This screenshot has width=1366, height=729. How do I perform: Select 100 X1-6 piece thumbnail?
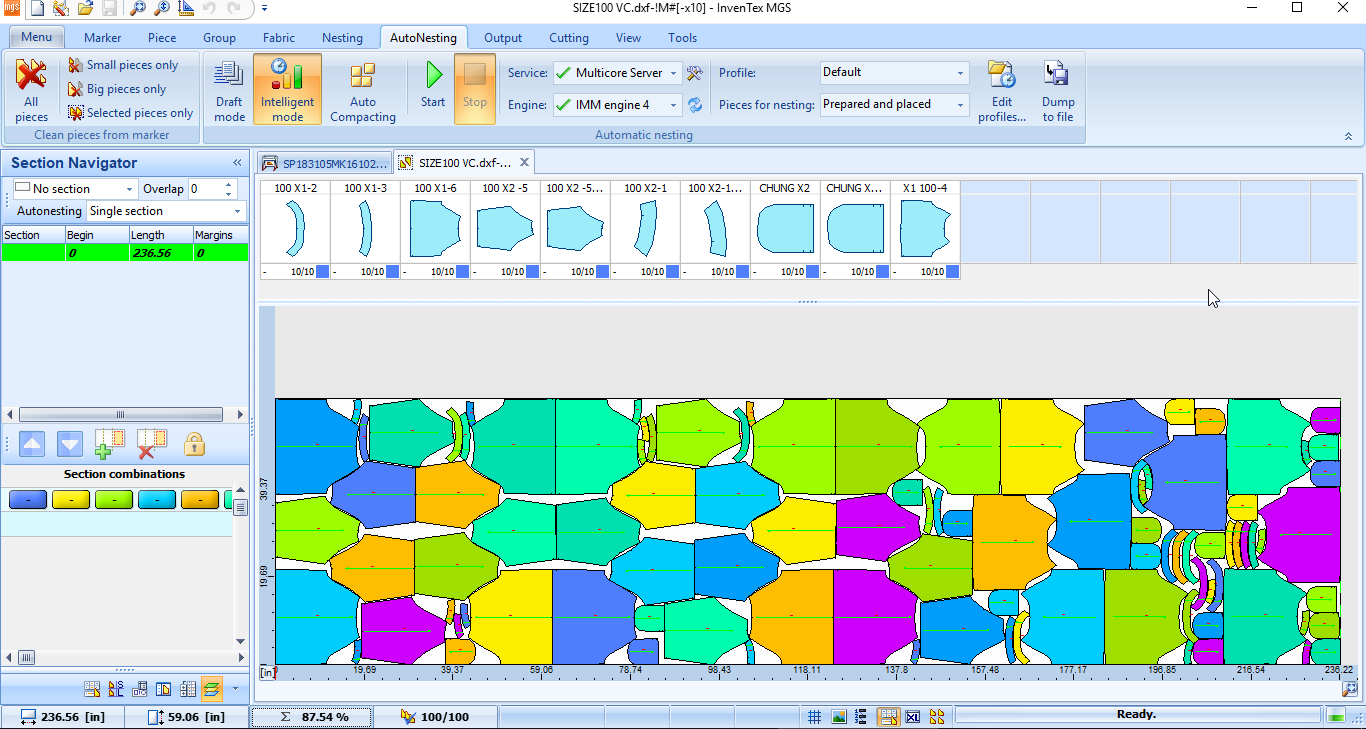click(x=435, y=229)
